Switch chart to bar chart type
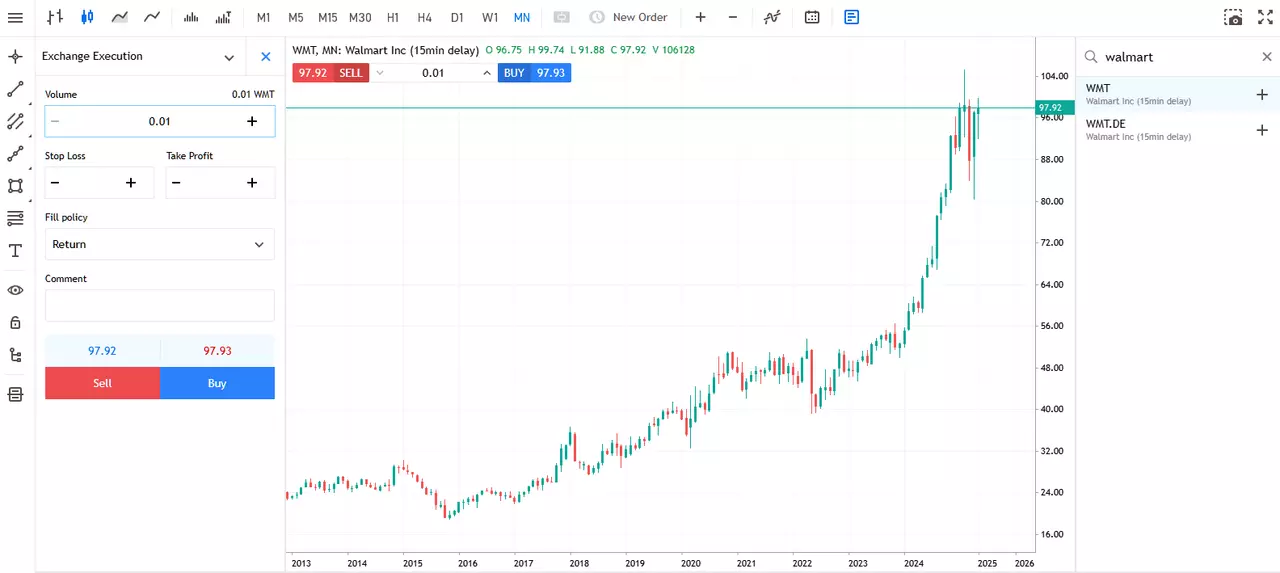This screenshot has width=1280, height=573. click(x=55, y=17)
